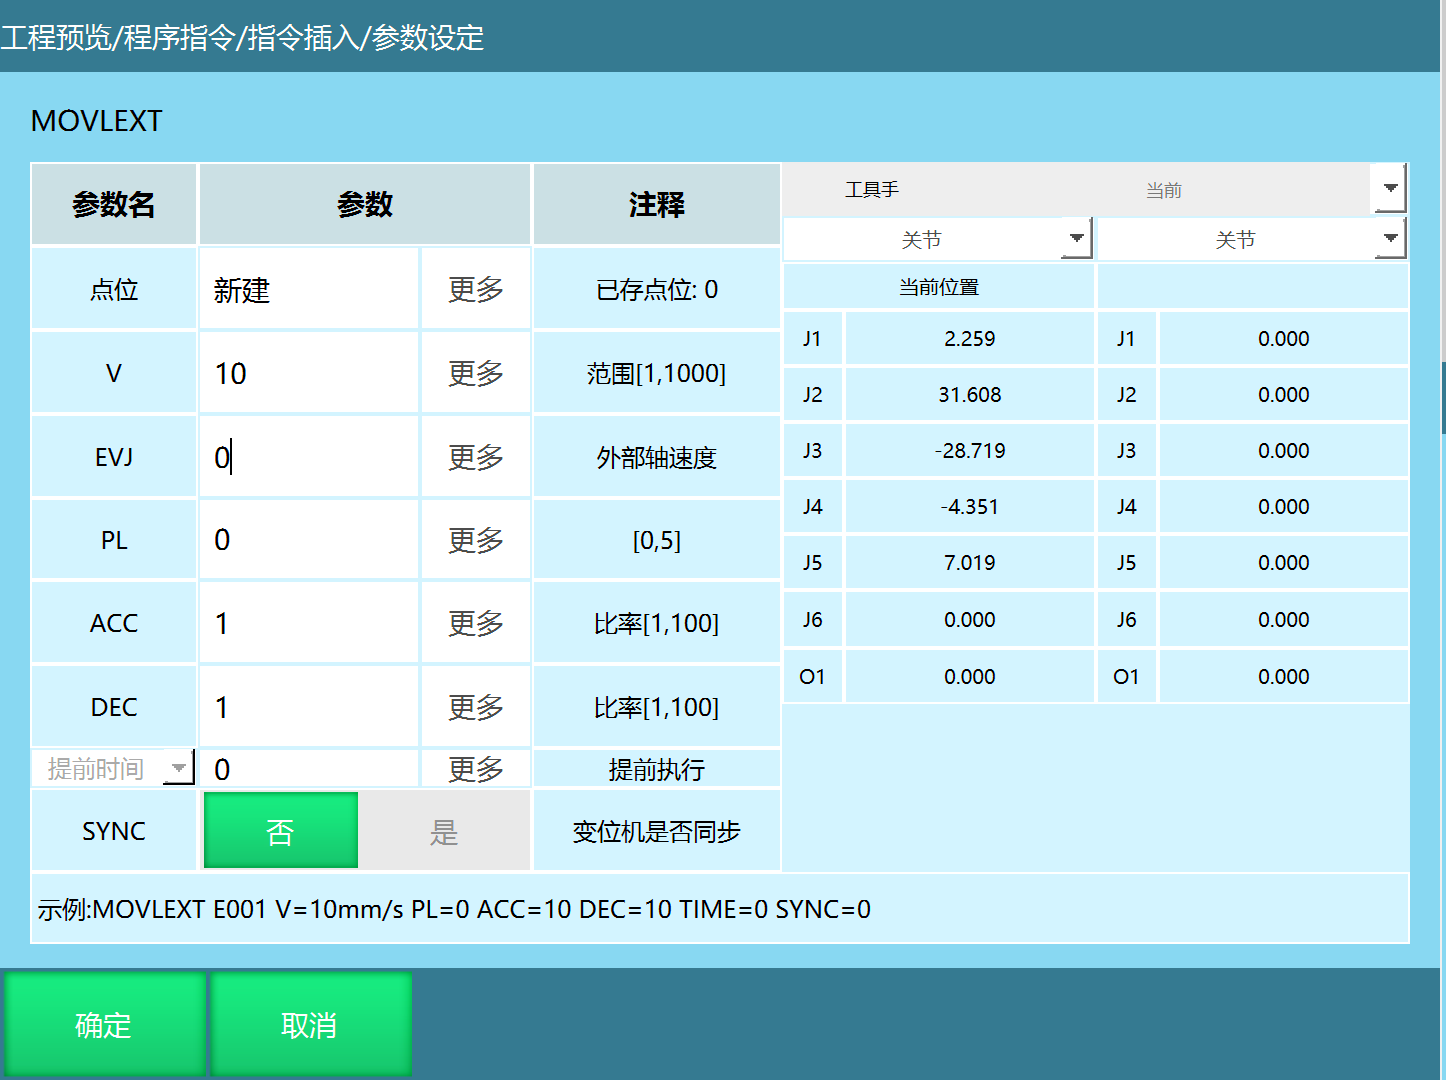Click the V speed input field
This screenshot has height=1080, width=1446.
308,373
